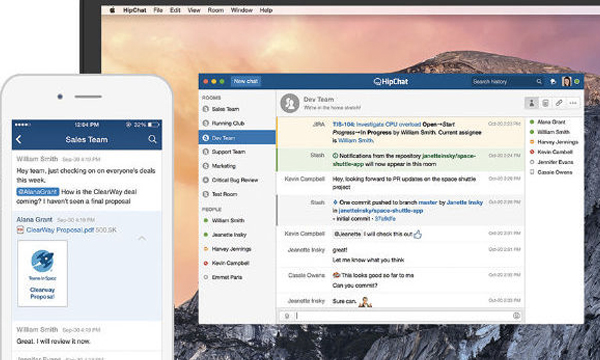Select the Dev Team room
Viewport: 600px width, 360px height.
click(237, 138)
